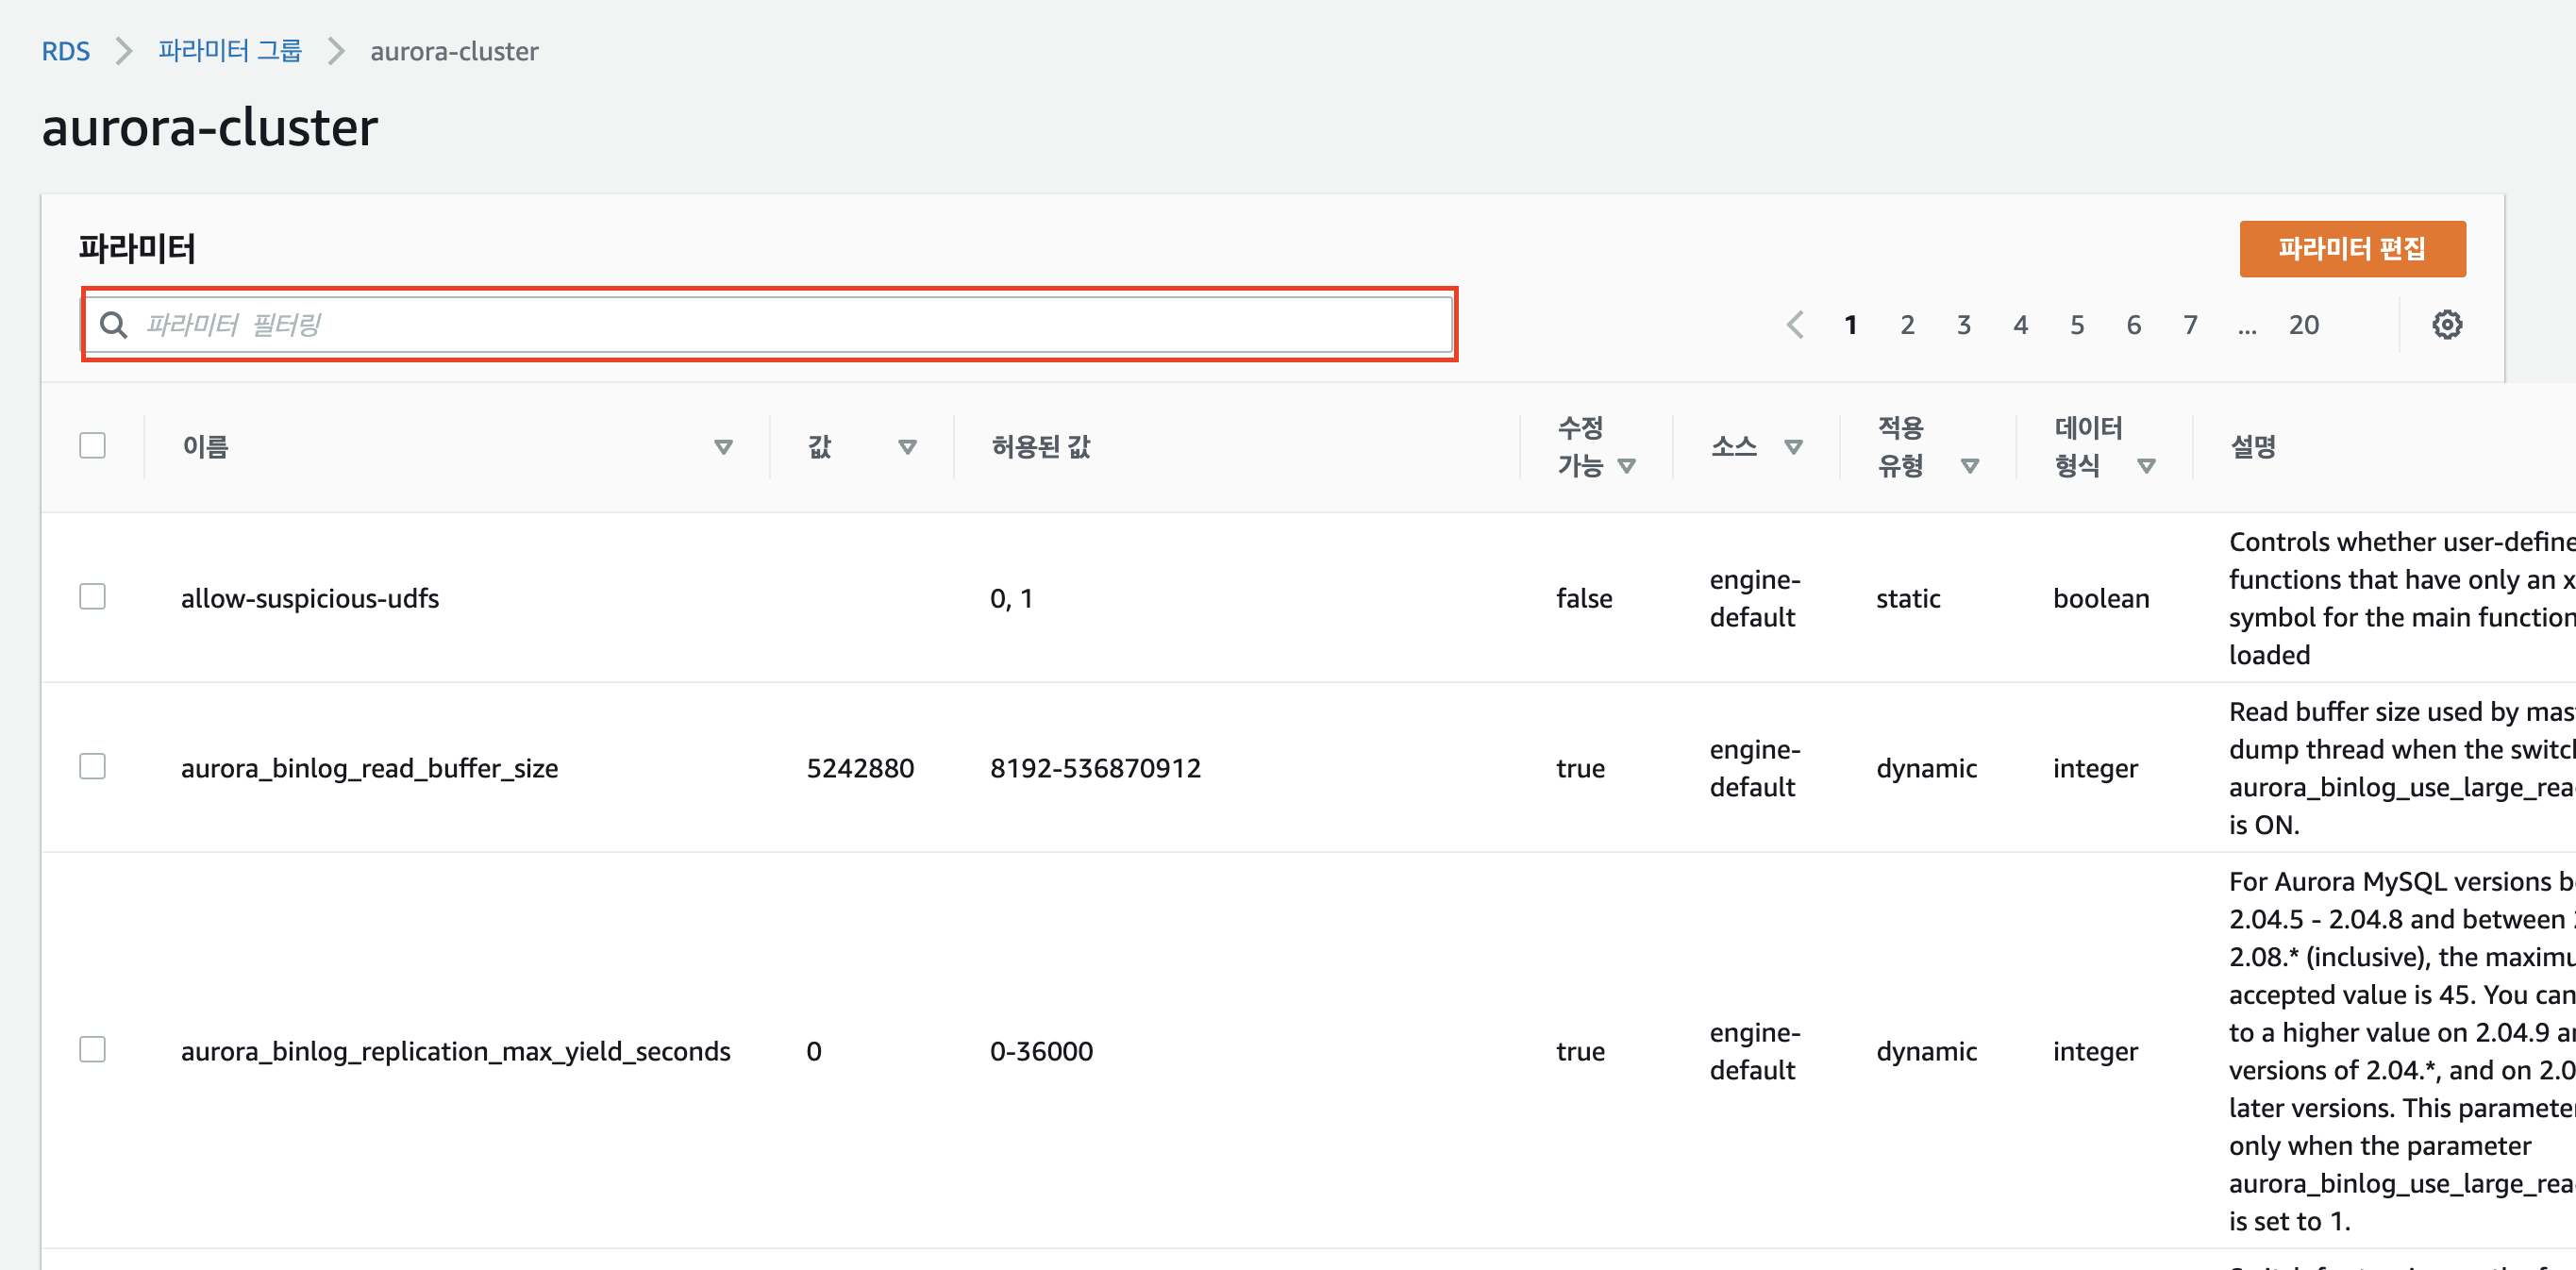Viewport: 2576px width, 1270px height.
Task: Sort by 값 column arrow
Action: 907,447
